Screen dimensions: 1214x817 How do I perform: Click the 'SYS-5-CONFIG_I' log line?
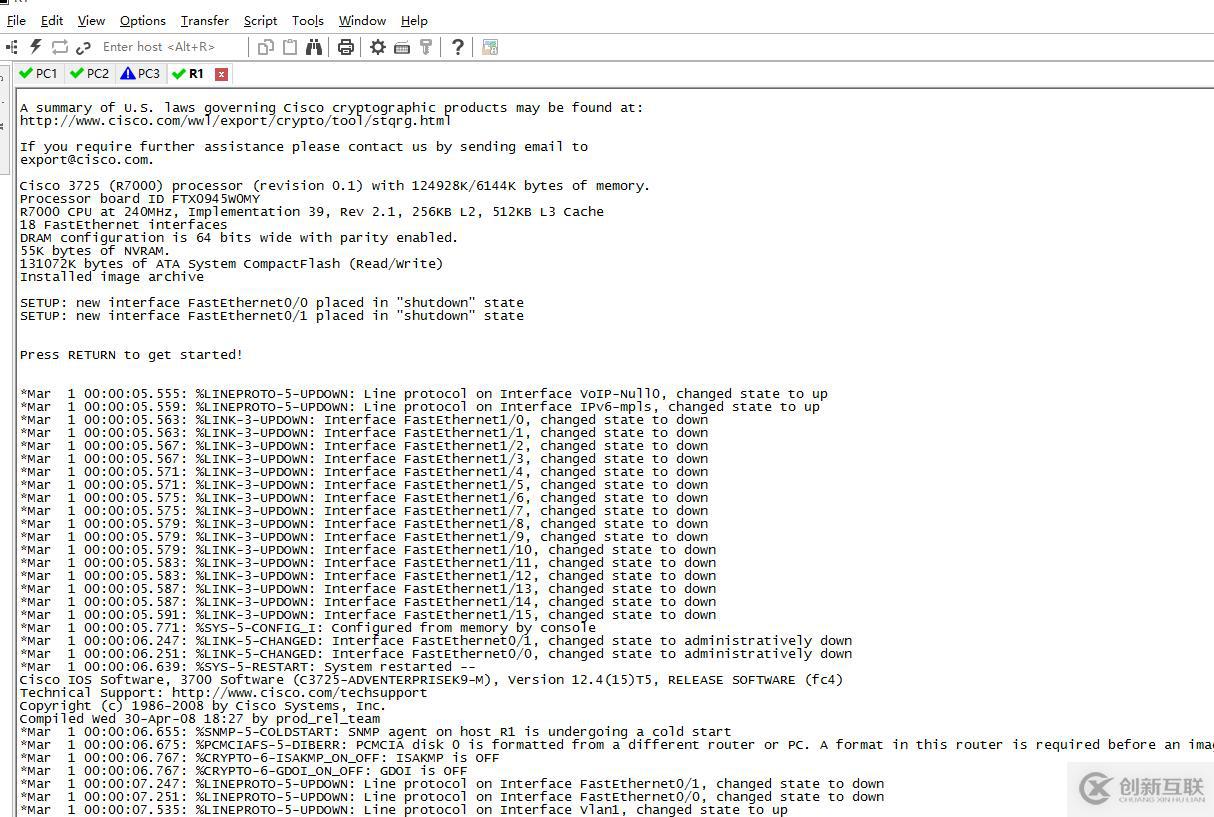point(308,628)
